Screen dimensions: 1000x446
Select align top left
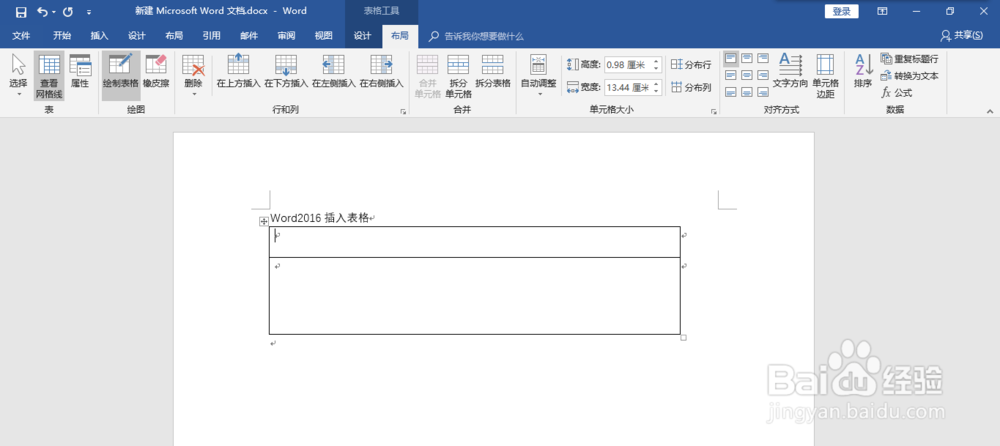[x=731, y=58]
